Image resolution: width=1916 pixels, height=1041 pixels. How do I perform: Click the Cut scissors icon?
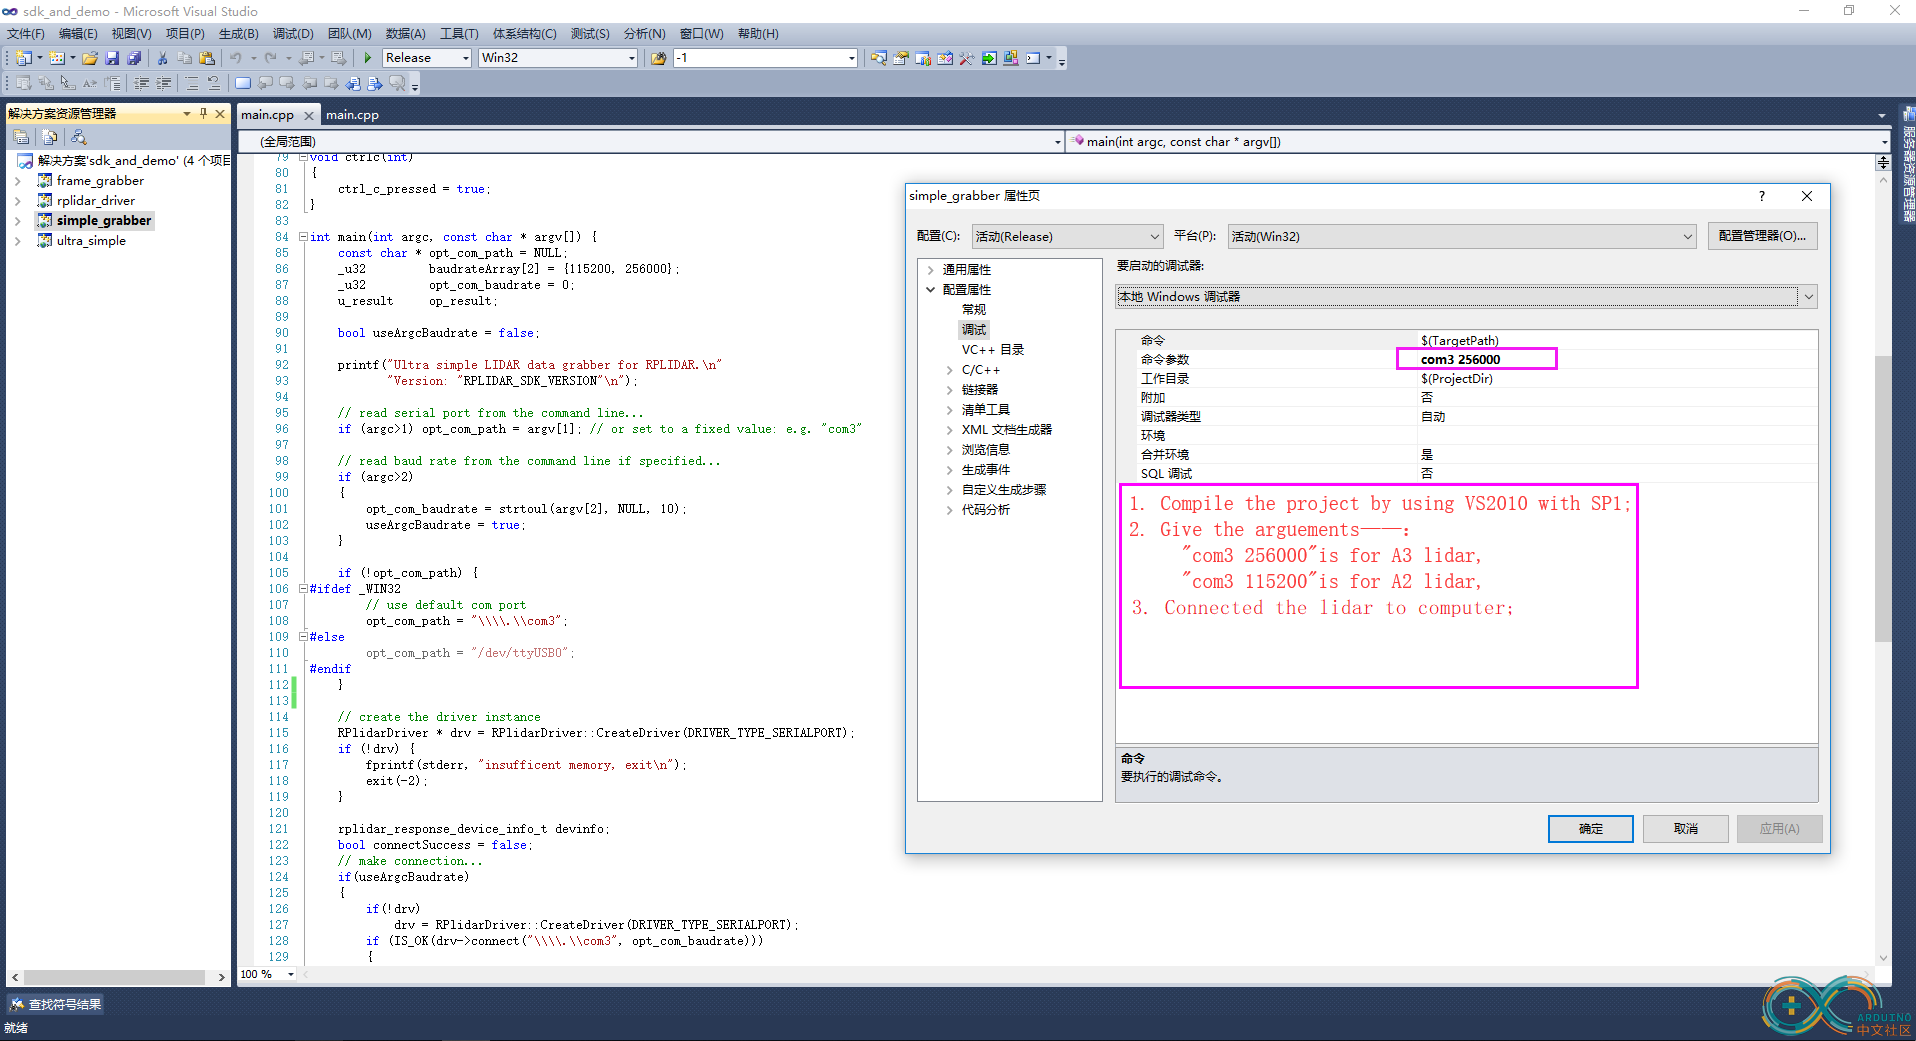(162, 58)
